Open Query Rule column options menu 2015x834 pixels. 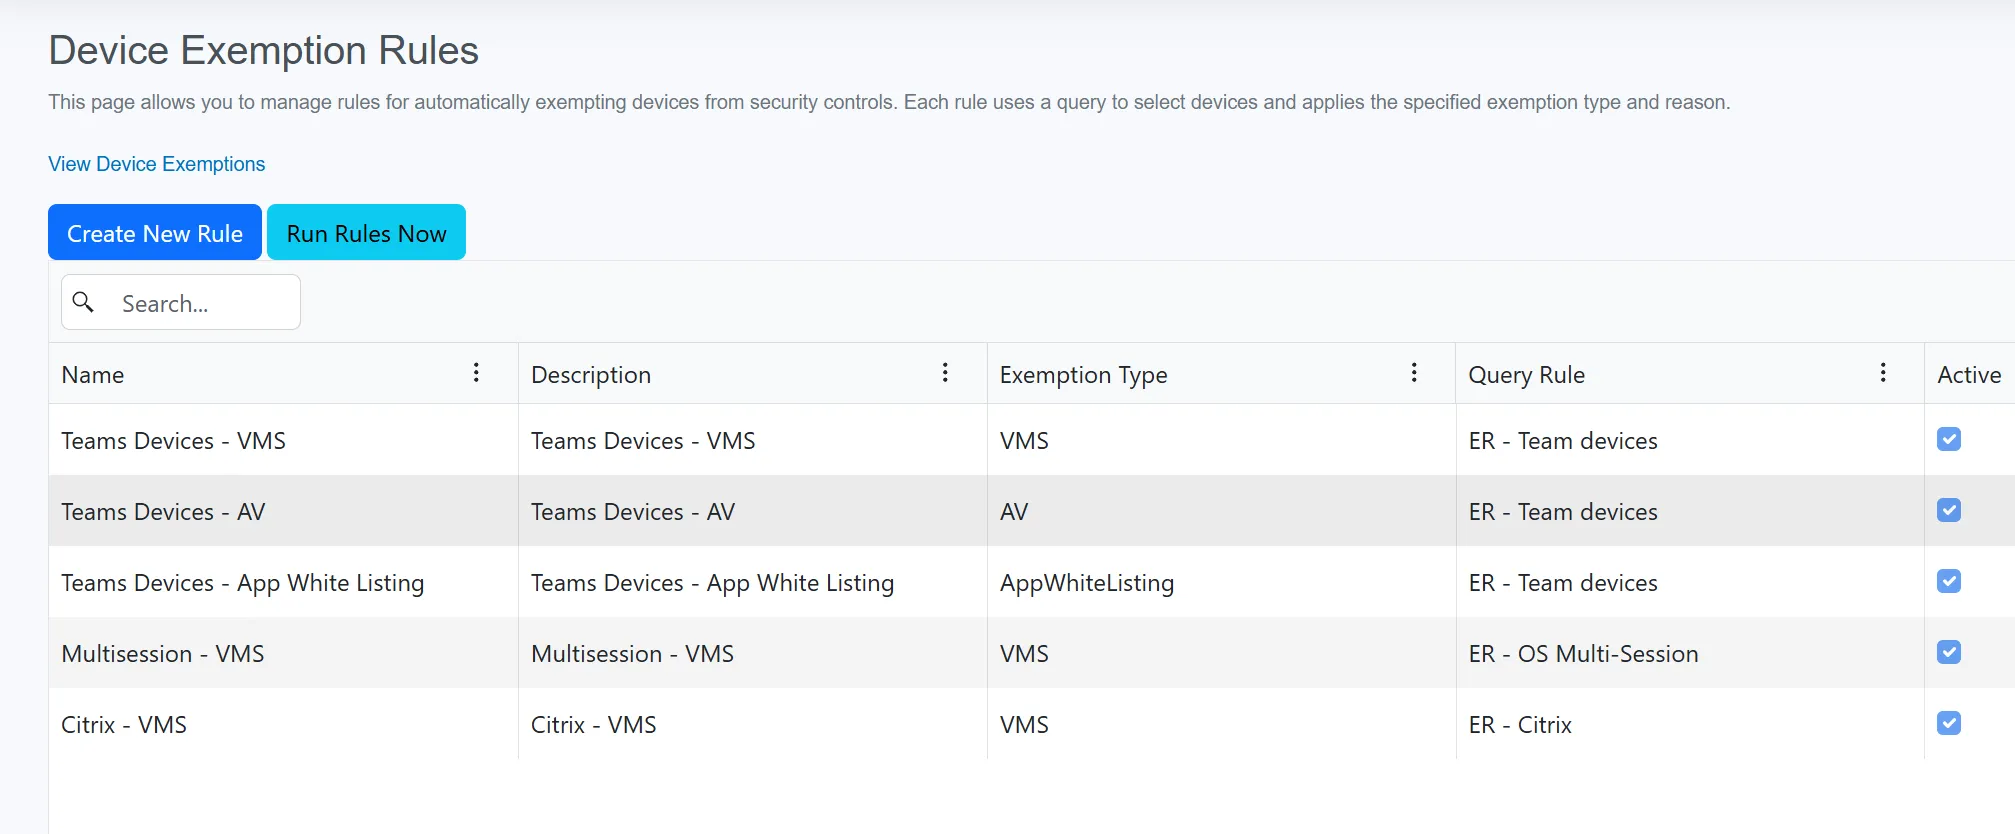click(x=1883, y=373)
